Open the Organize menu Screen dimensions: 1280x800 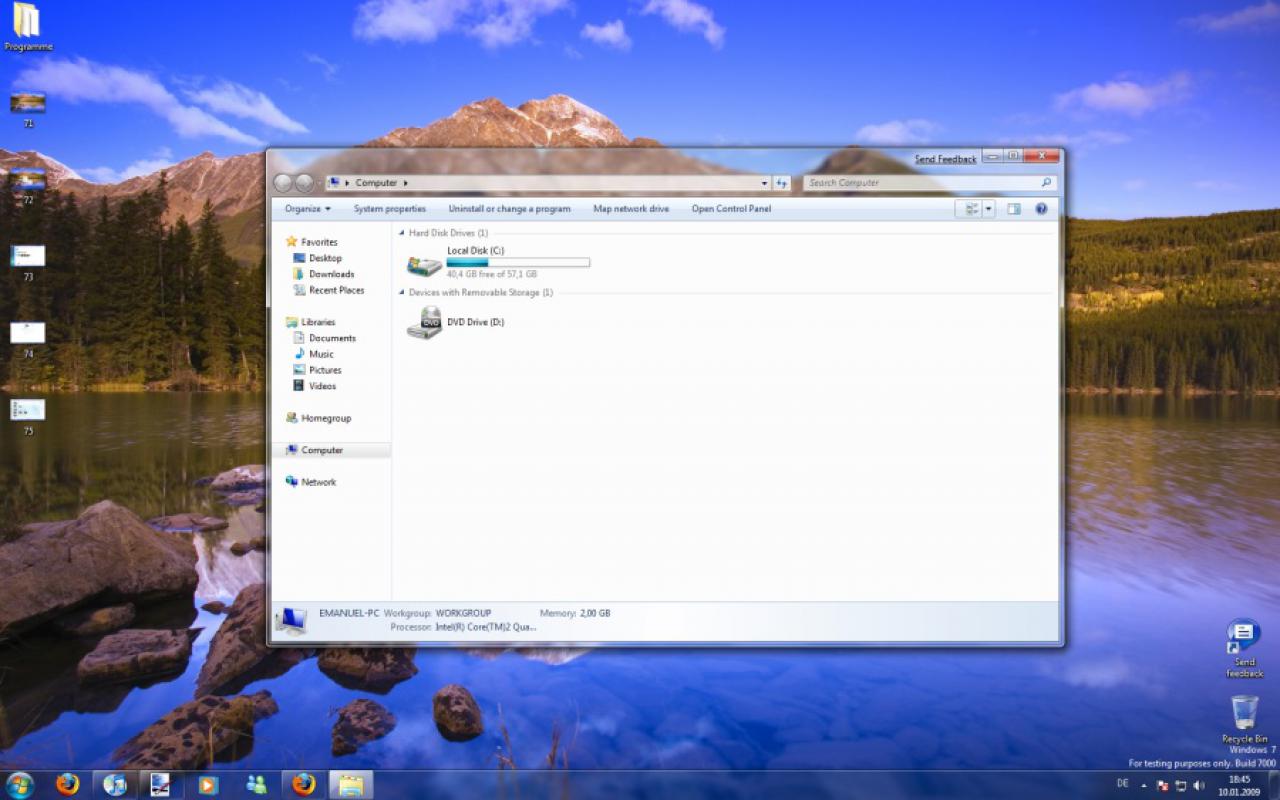coord(307,209)
